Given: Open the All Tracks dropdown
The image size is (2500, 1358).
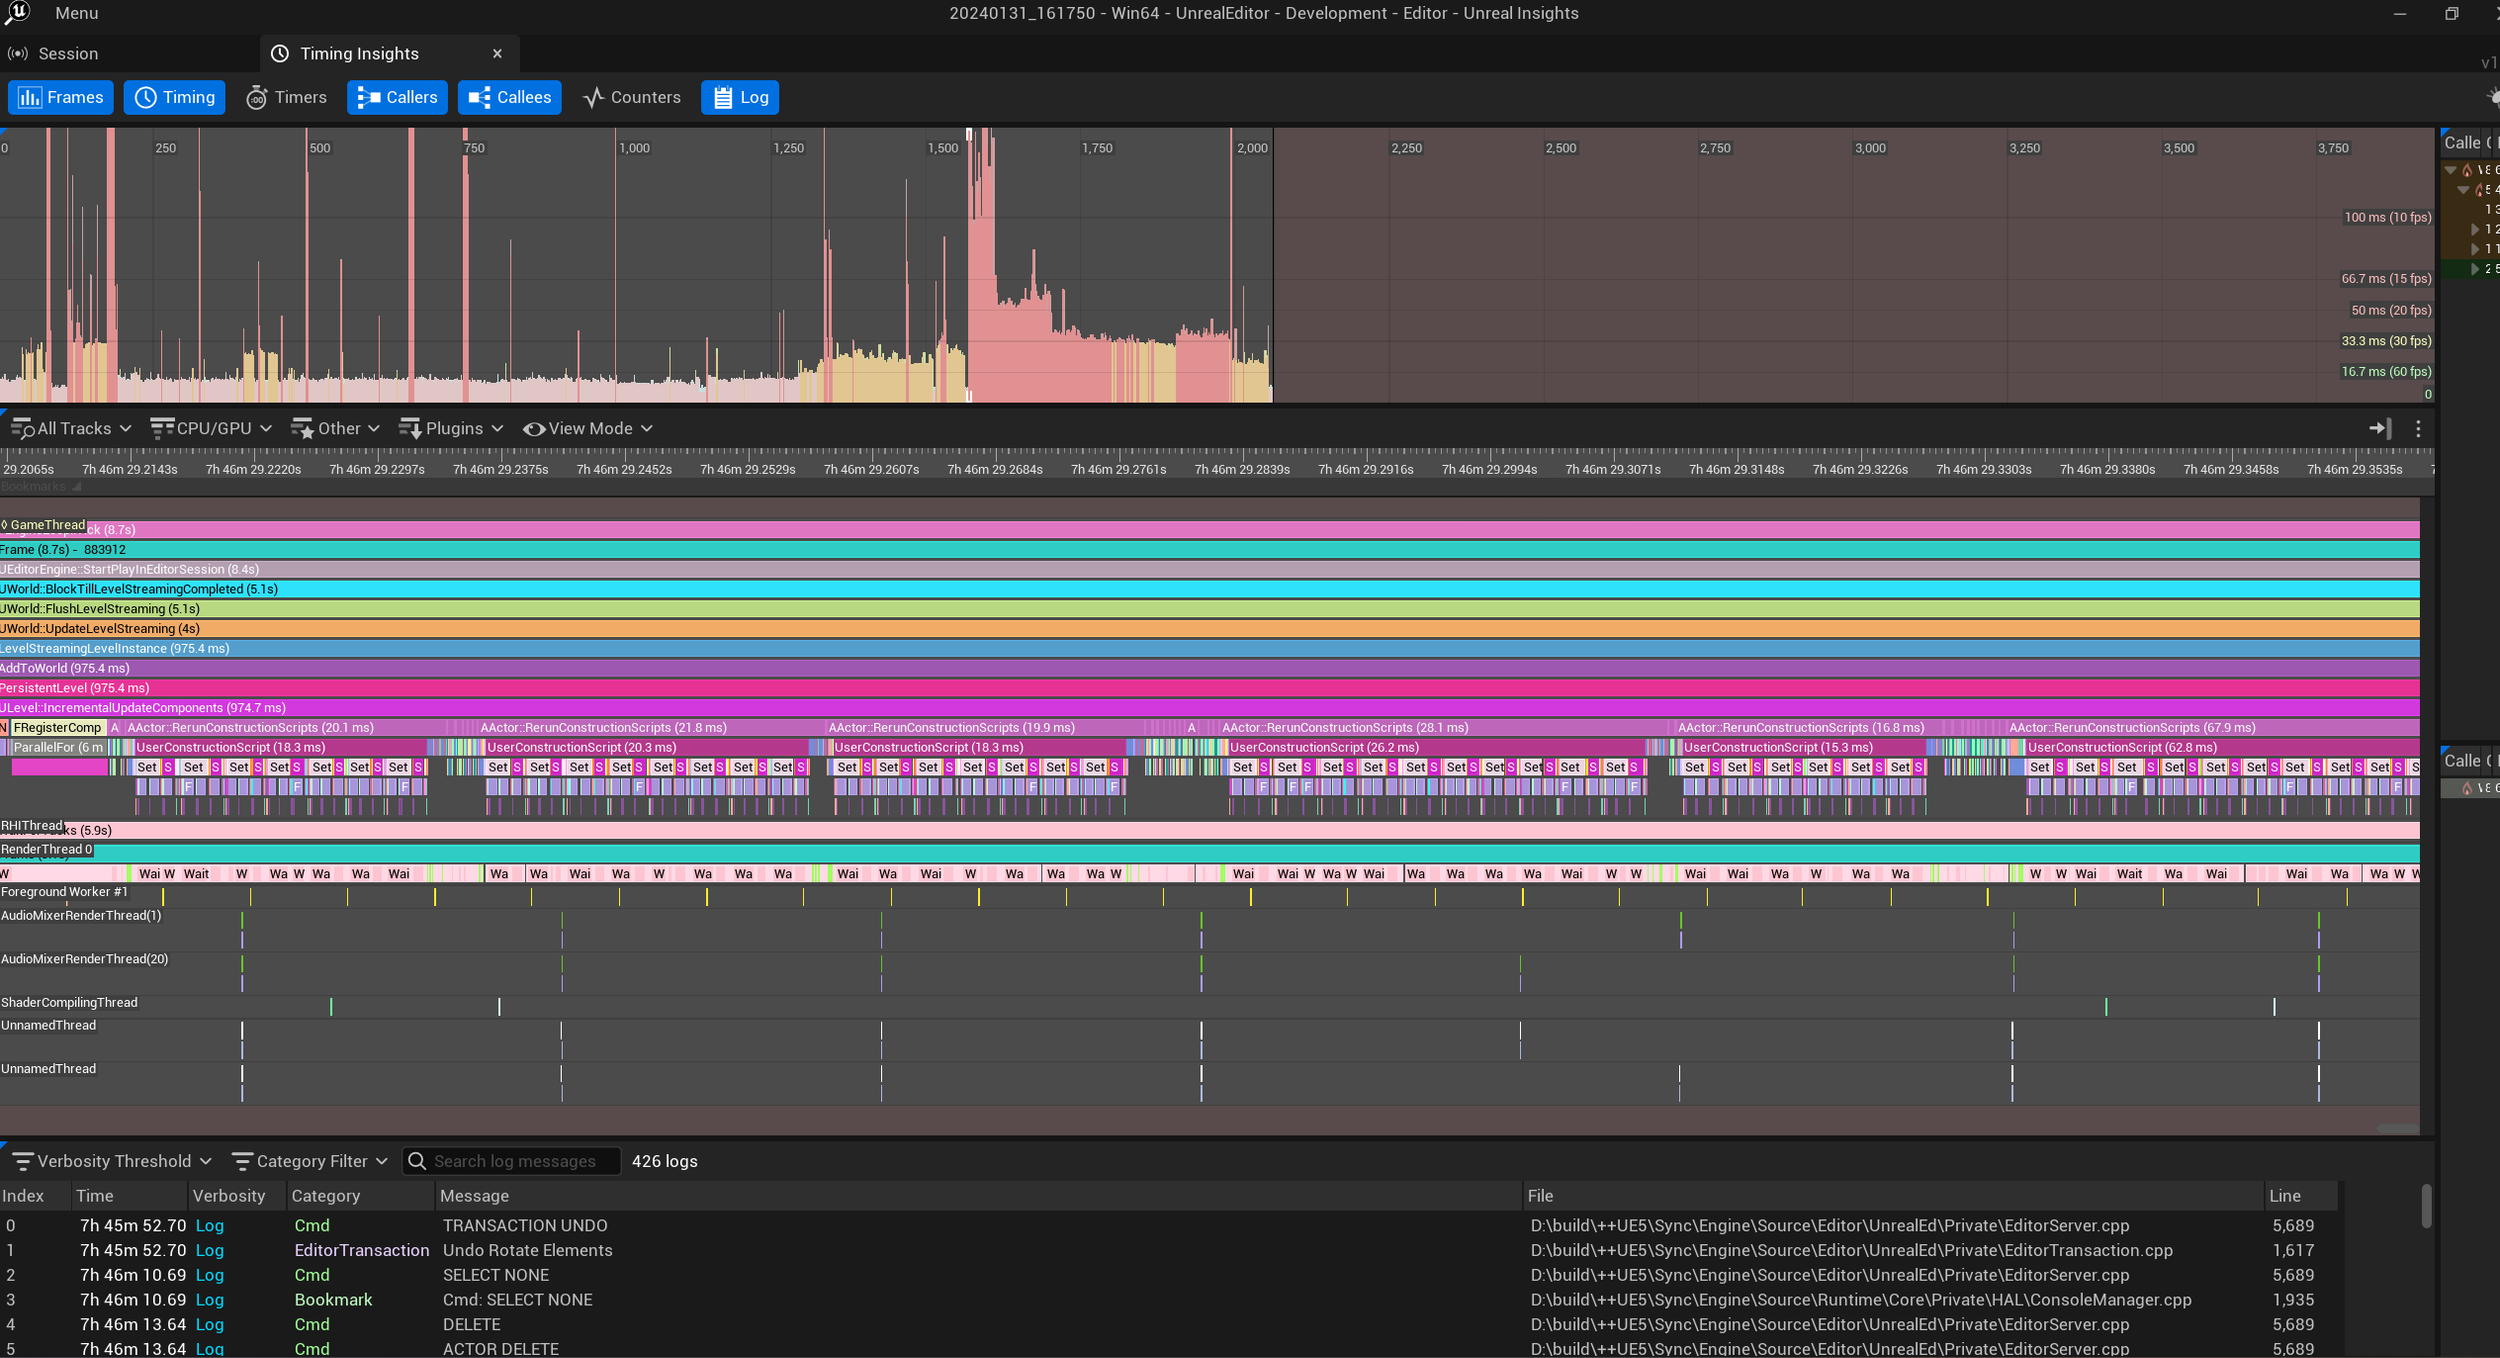Looking at the screenshot, I should click(x=72, y=428).
